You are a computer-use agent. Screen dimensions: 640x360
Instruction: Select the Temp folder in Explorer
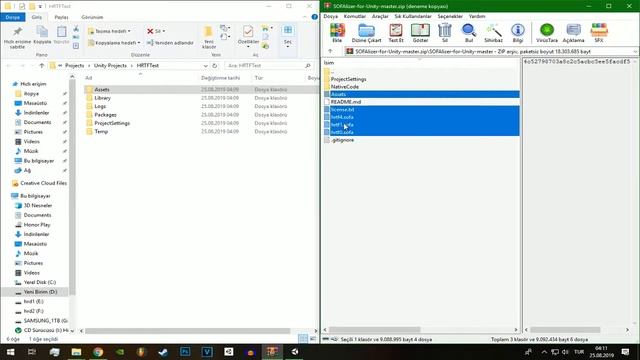101,131
